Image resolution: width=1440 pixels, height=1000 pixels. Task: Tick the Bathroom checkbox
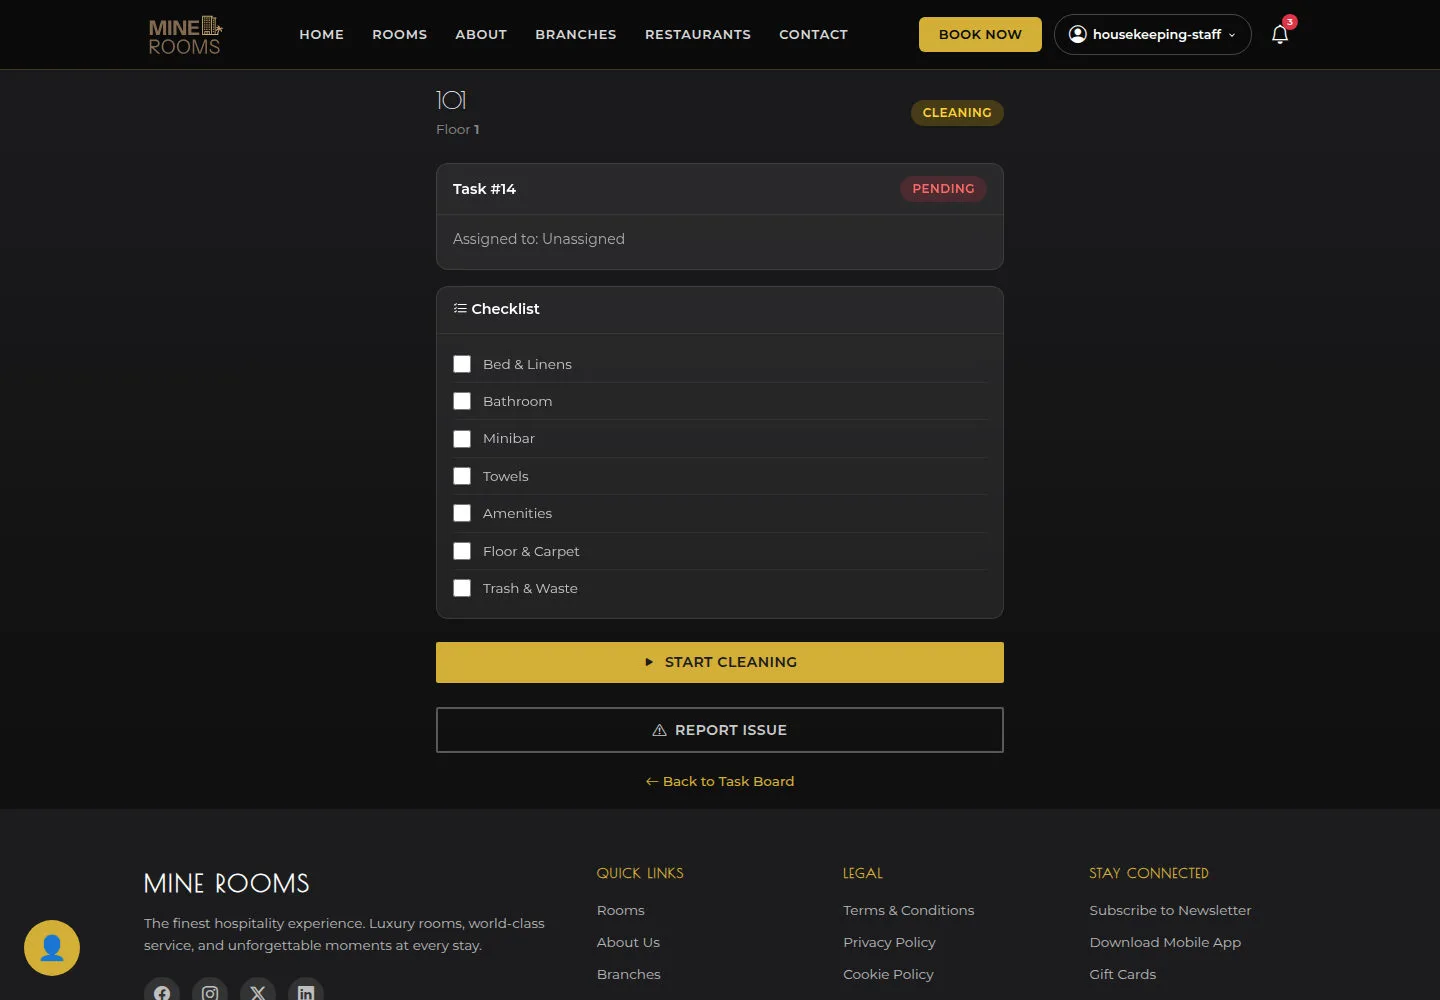(462, 401)
